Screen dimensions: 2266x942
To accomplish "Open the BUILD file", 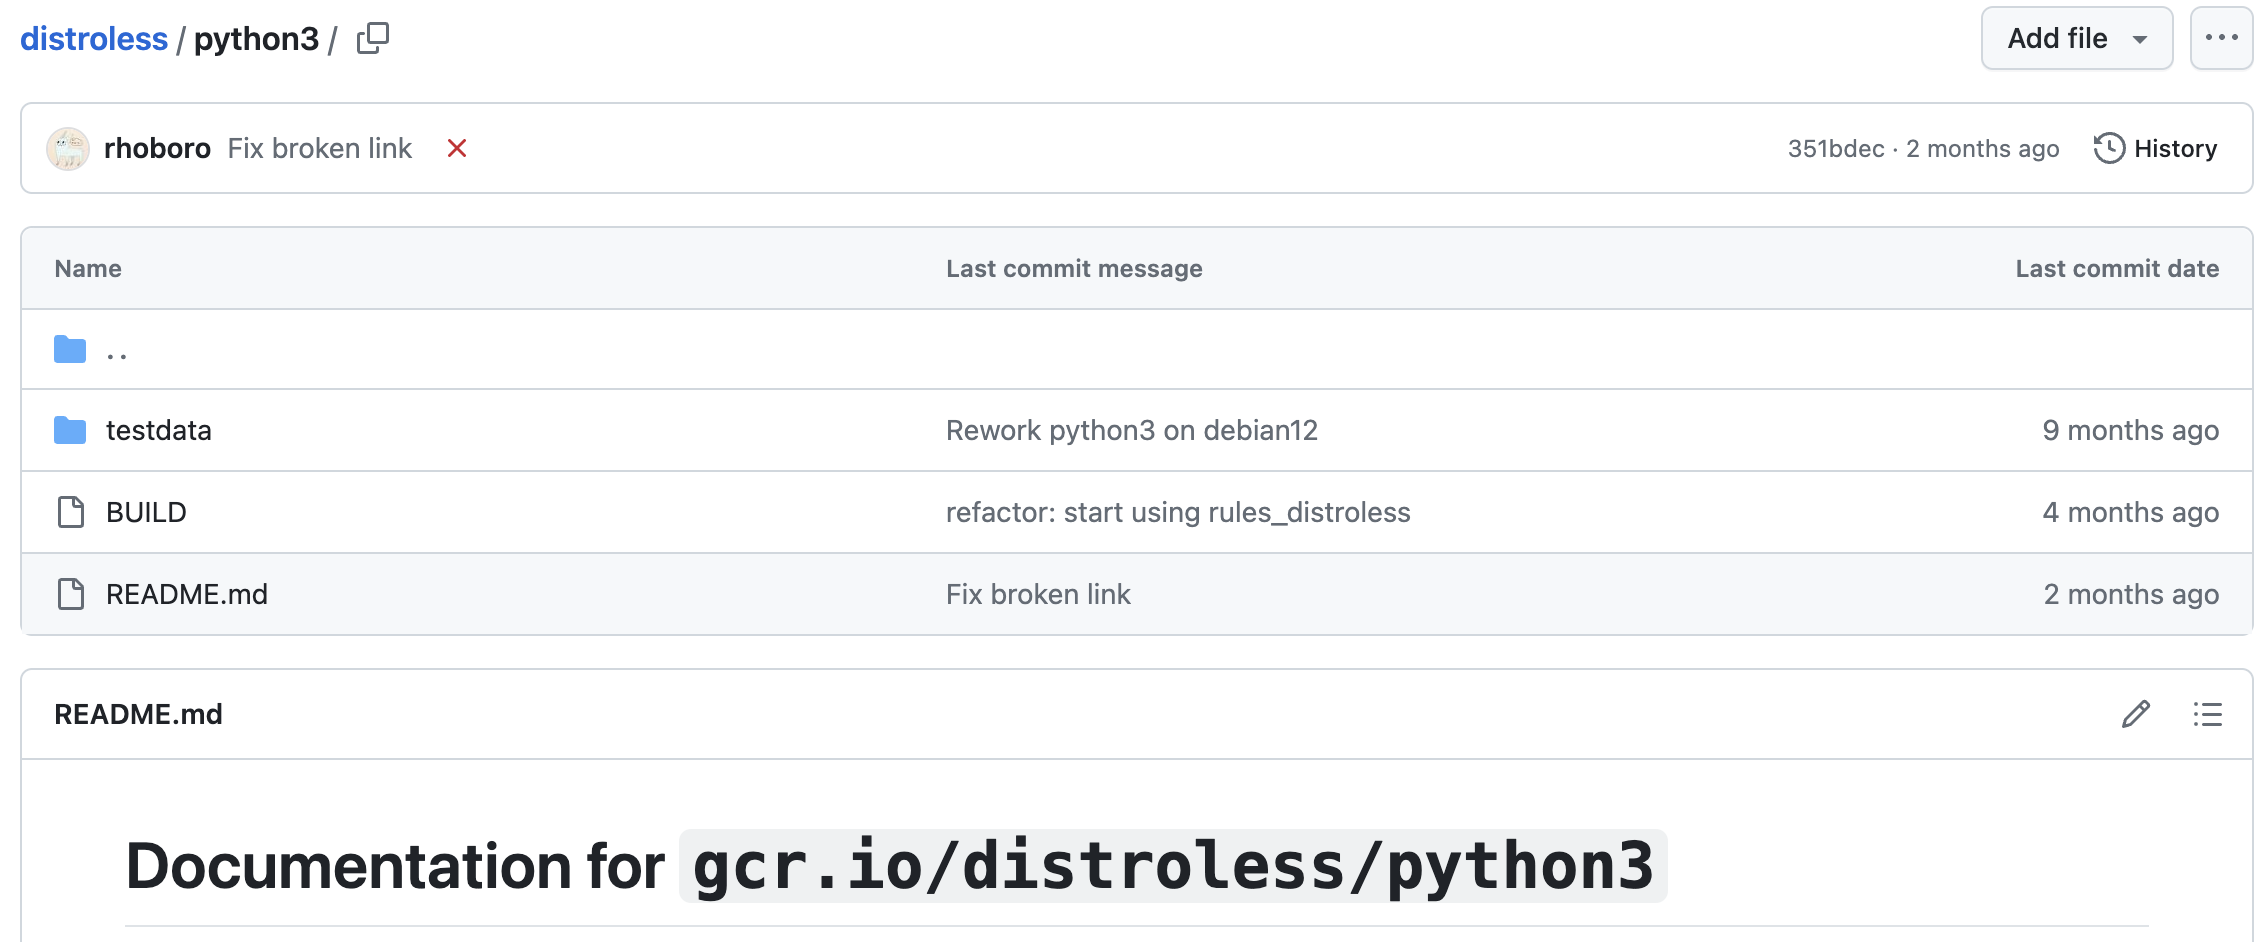I will [146, 512].
